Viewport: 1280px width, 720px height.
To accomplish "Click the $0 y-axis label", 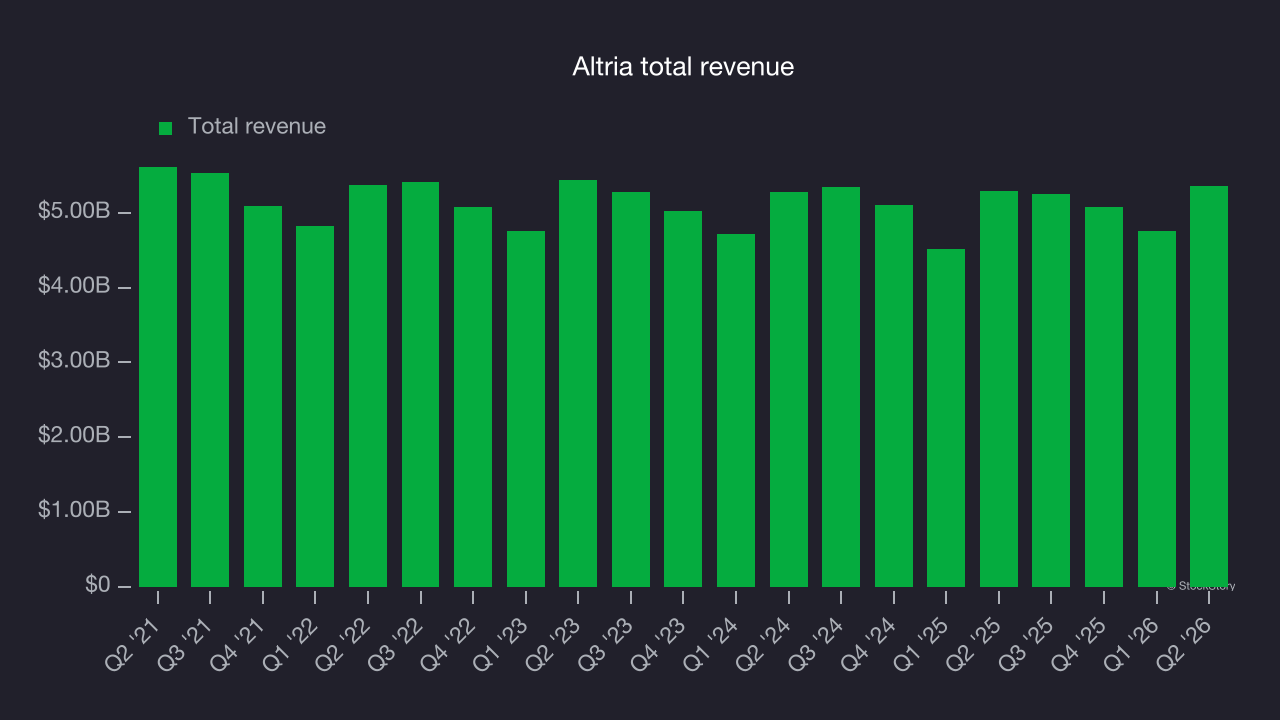I will [x=97, y=585].
